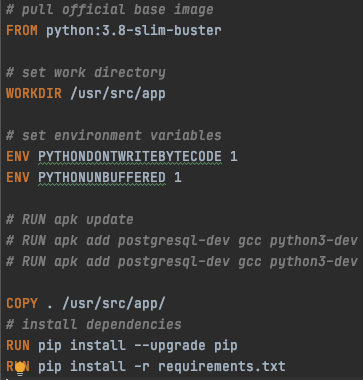
Task: Click the value 1 after PYTHONUNBUFFERED
Action: pos(178,177)
